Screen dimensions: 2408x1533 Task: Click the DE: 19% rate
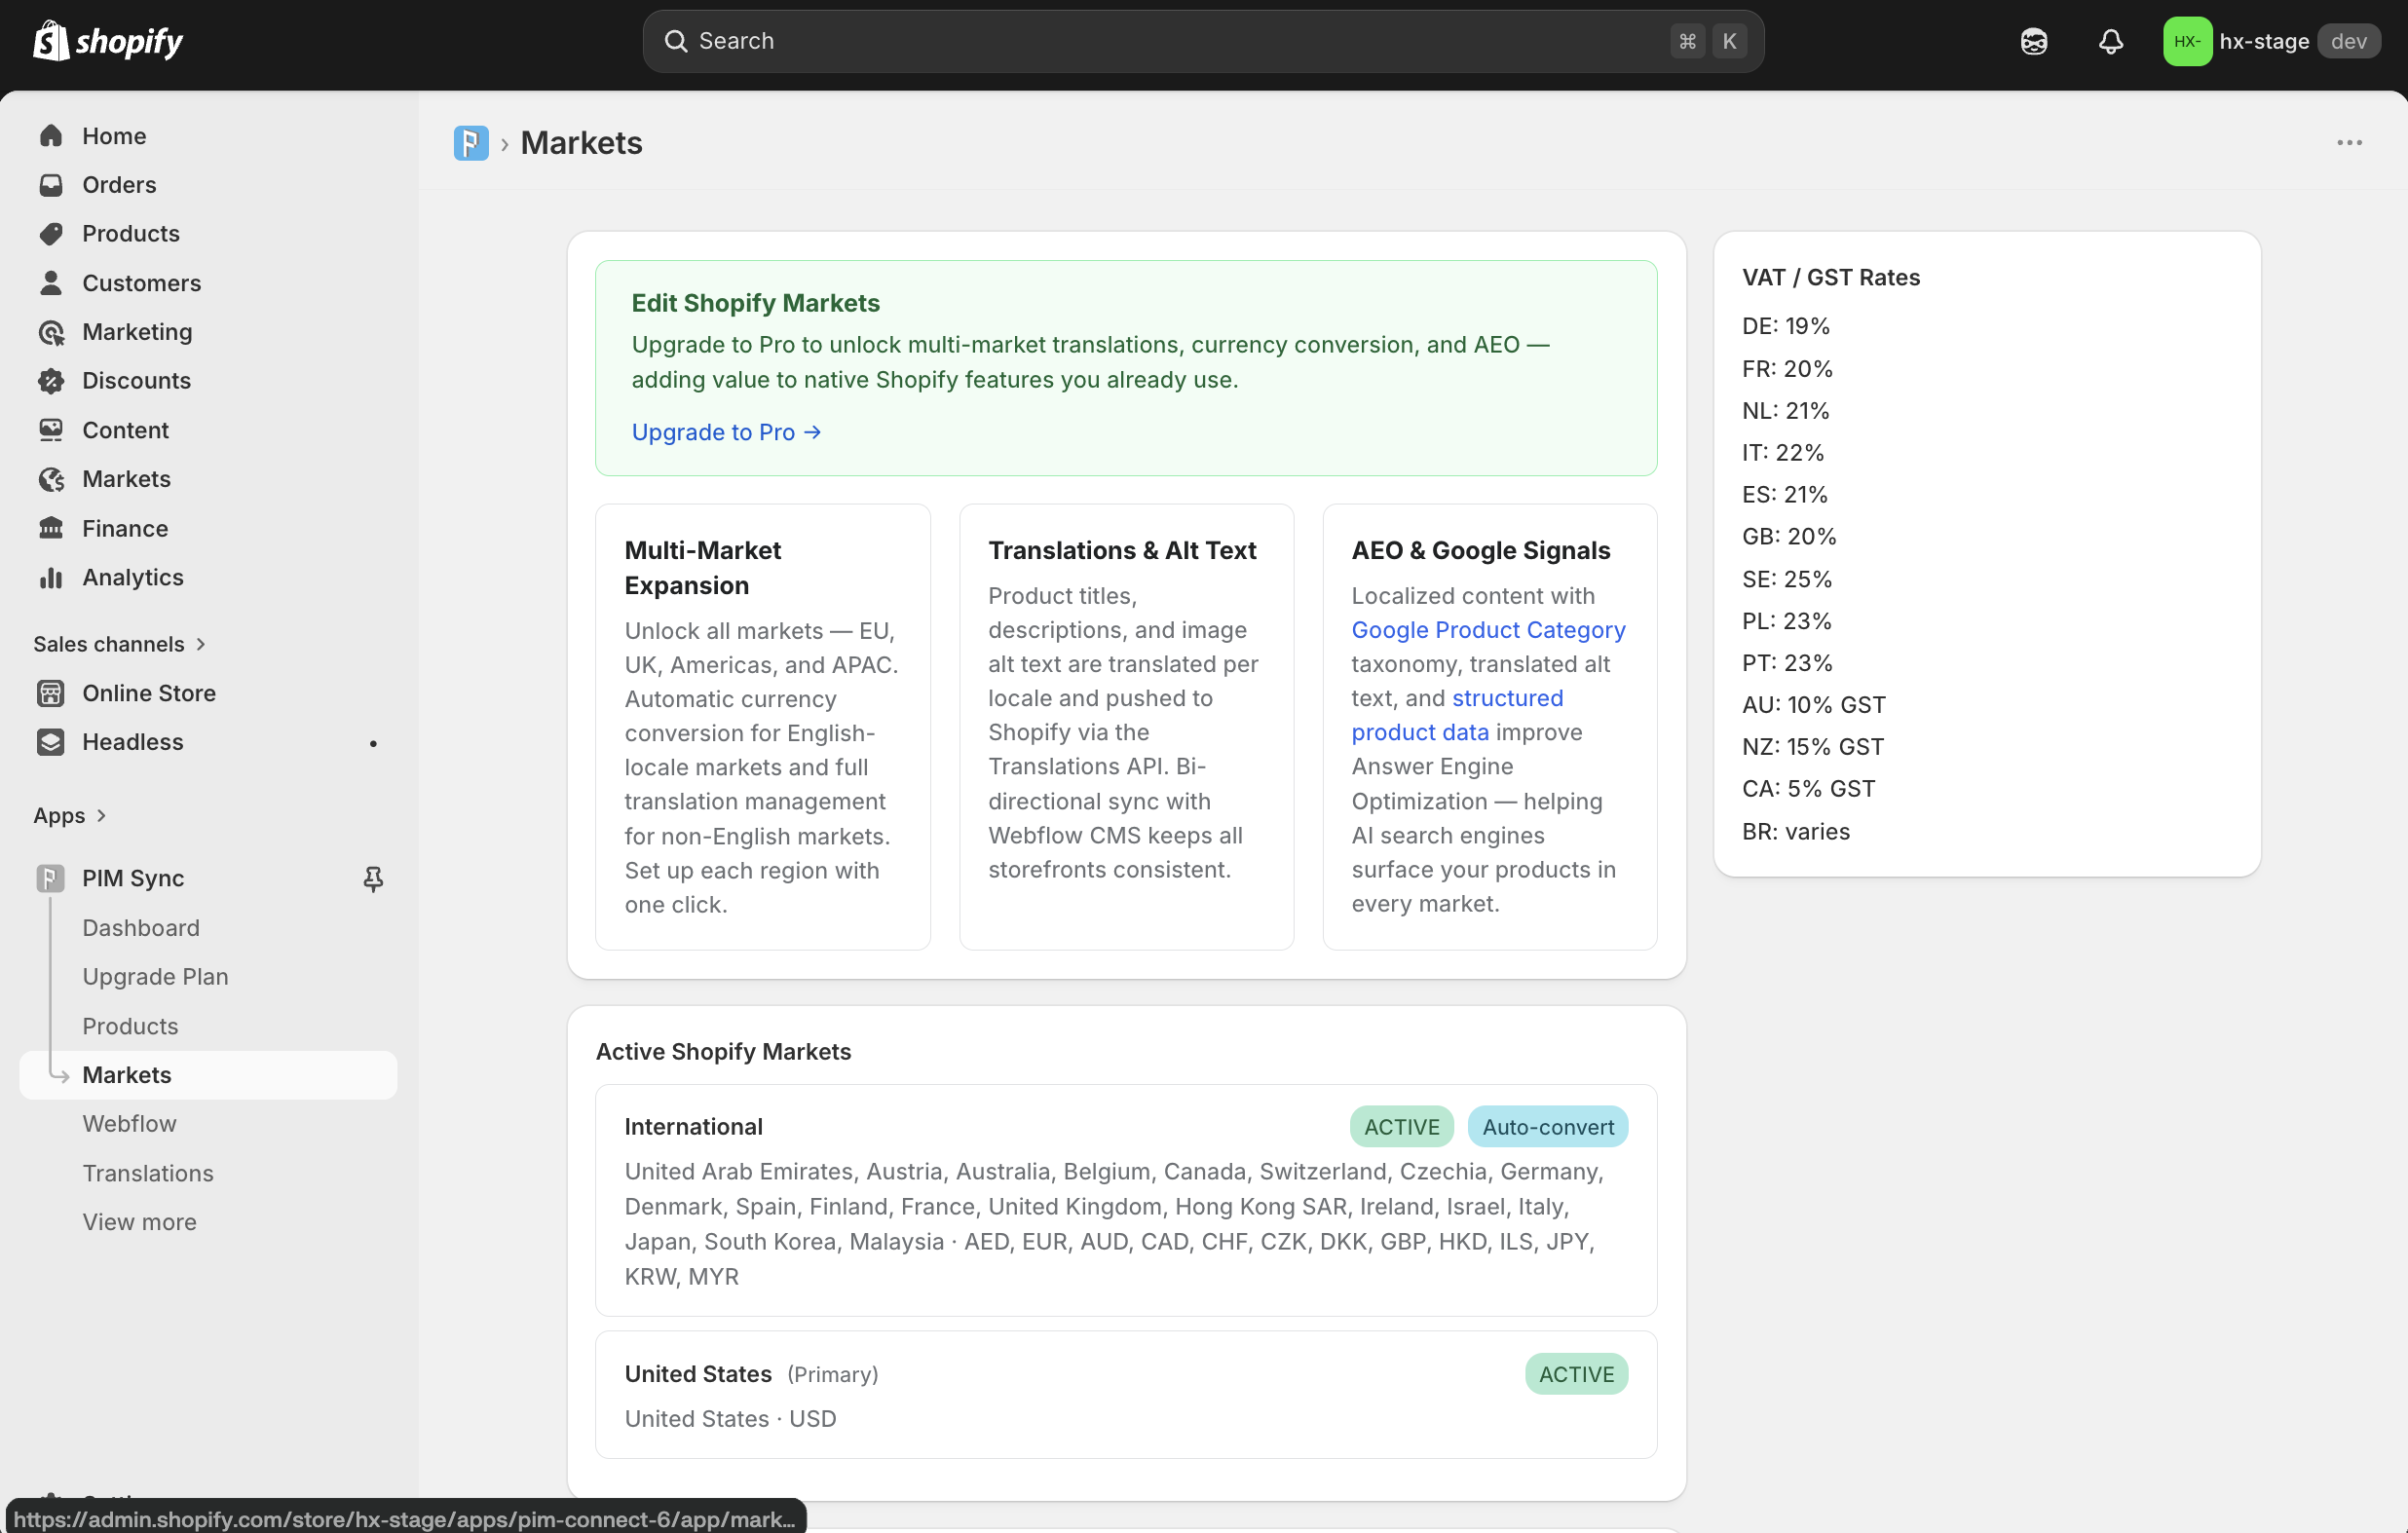pyautogui.click(x=1786, y=326)
